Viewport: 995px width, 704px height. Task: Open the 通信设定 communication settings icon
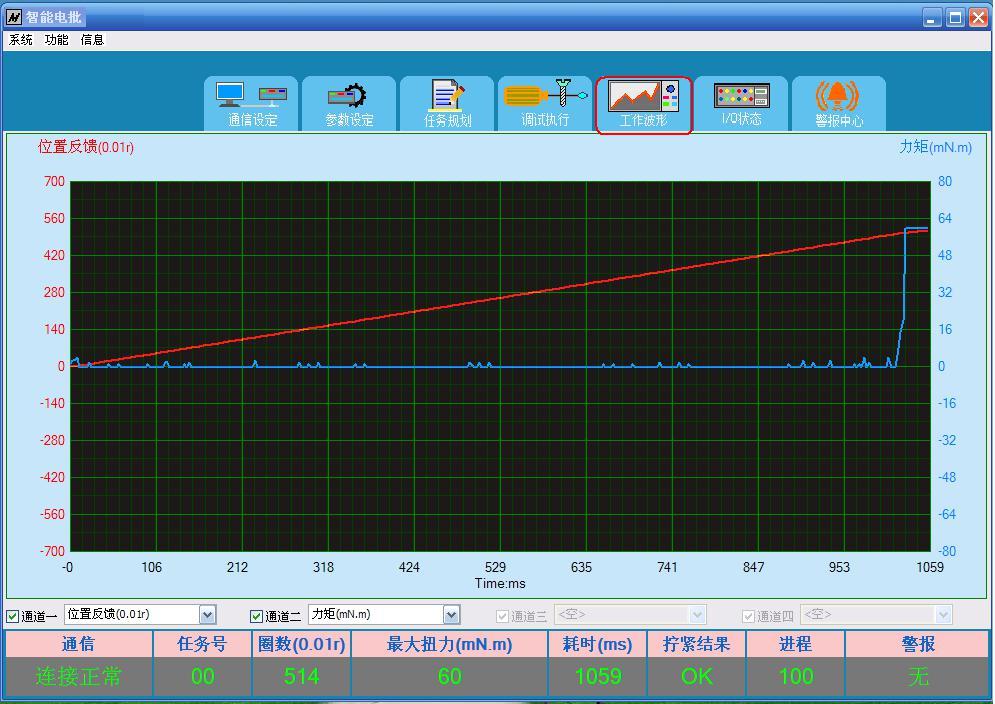[251, 103]
